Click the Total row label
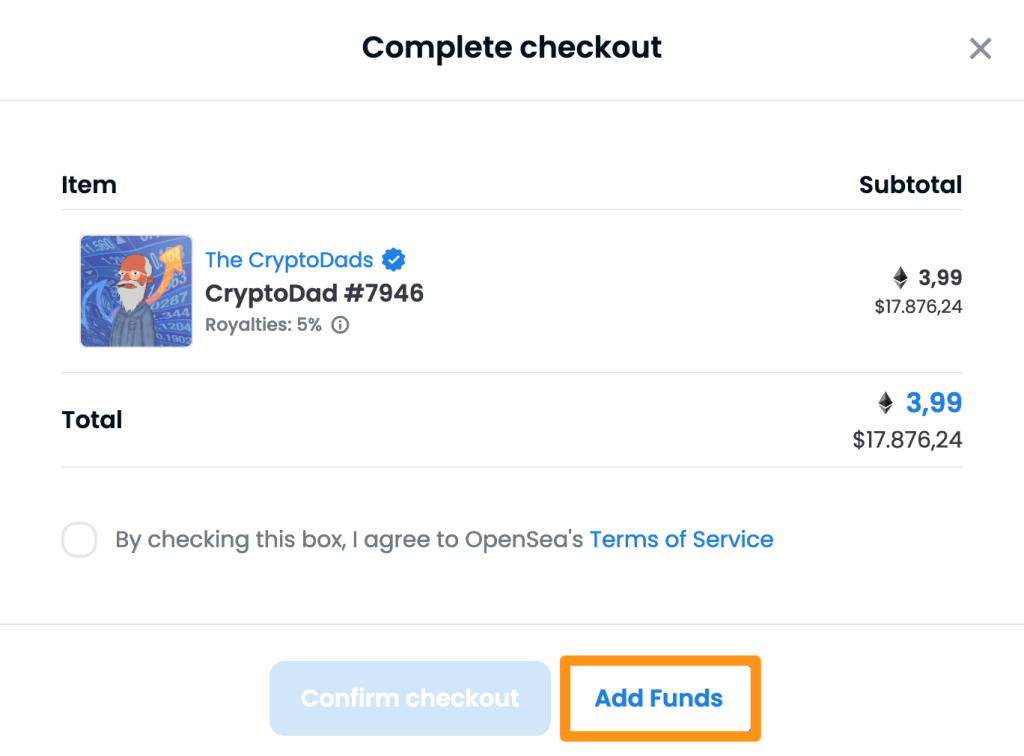This screenshot has width=1024, height=756. click(92, 420)
